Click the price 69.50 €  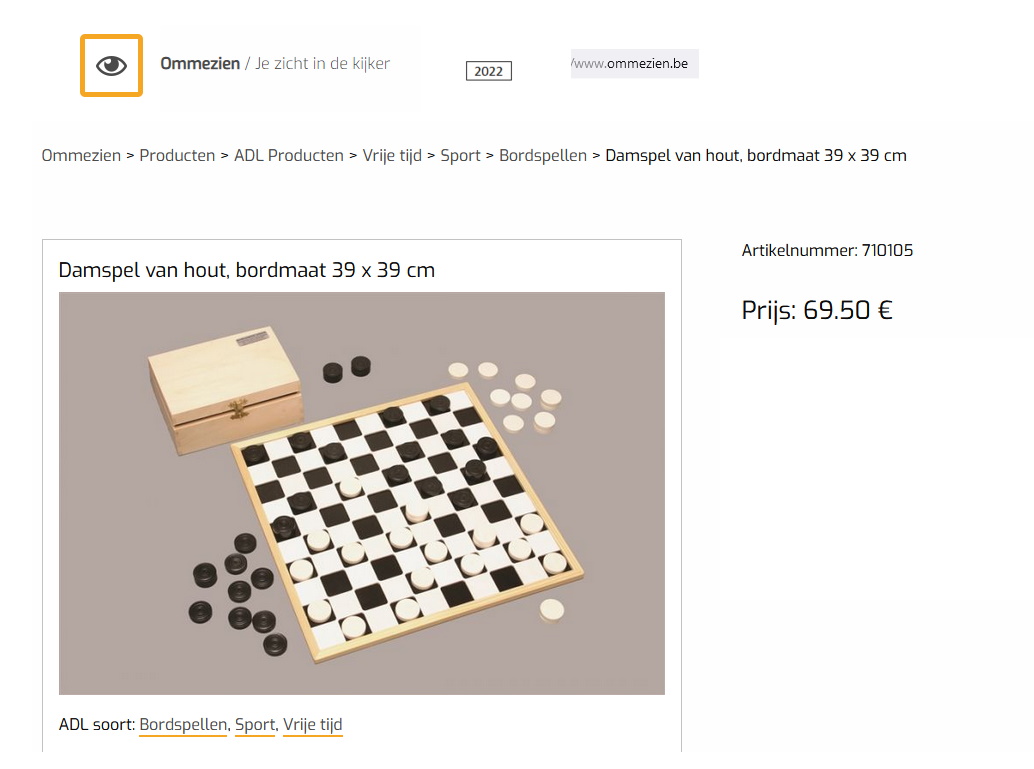(817, 310)
